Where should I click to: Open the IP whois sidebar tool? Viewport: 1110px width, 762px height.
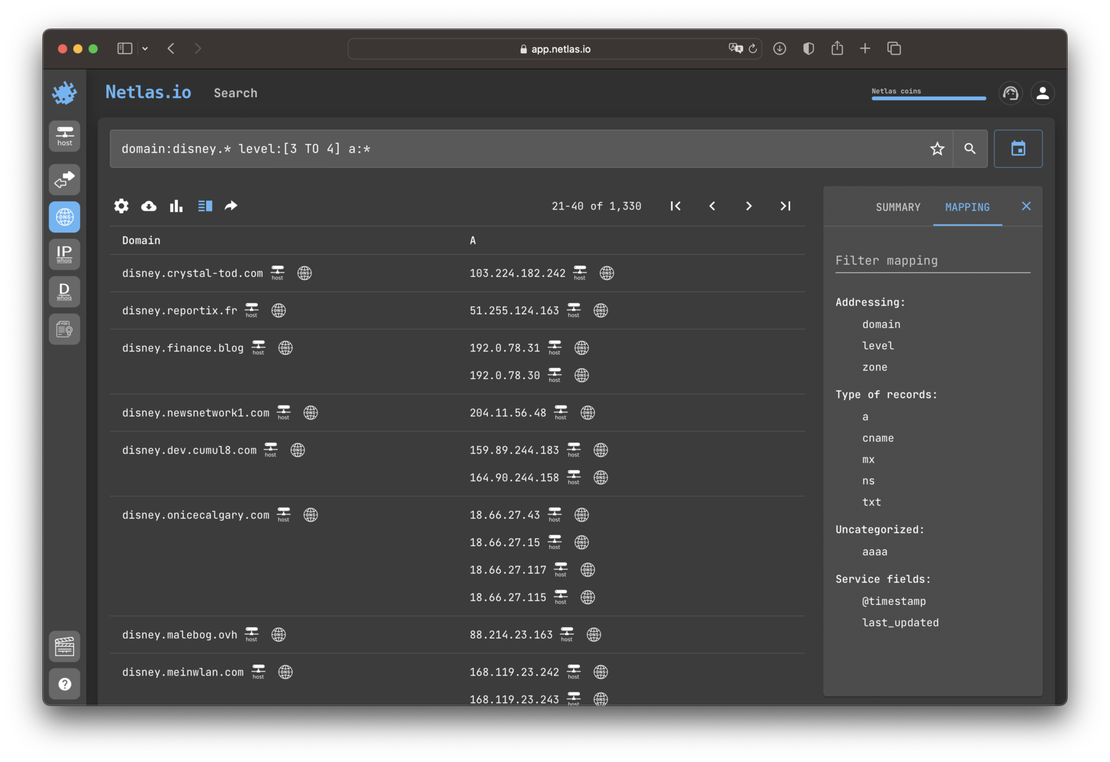[65, 254]
